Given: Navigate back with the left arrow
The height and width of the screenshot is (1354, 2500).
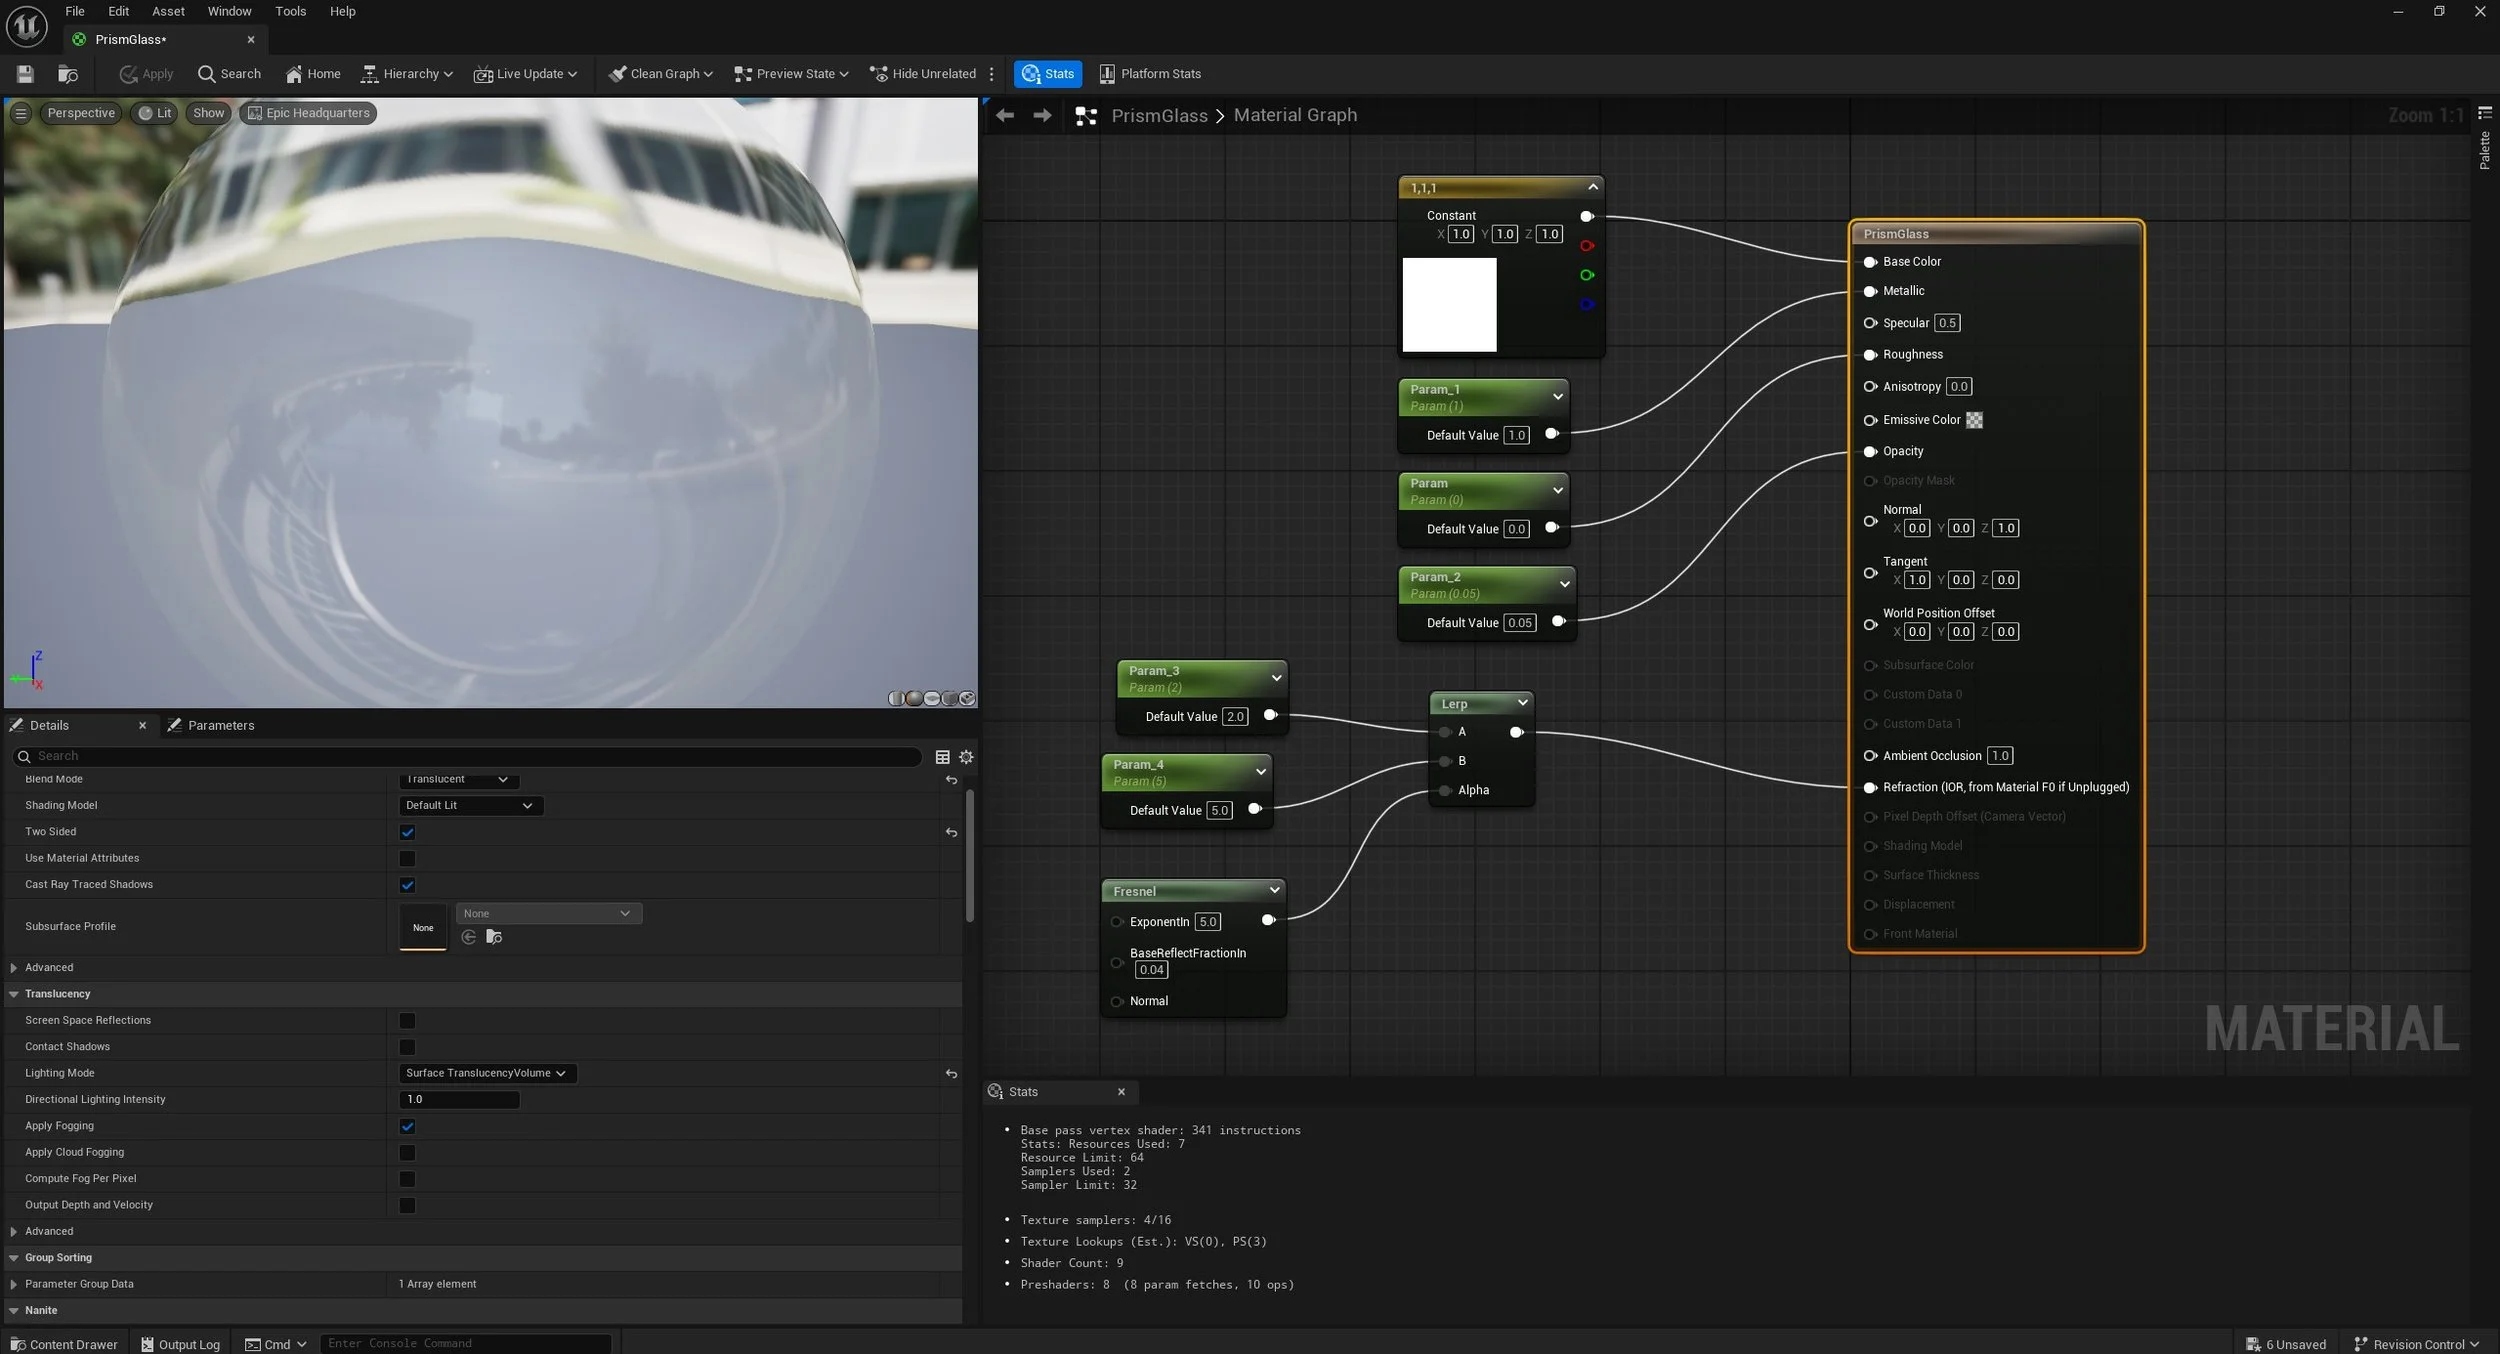Looking at the screenshot, I should click(1005, 116).
